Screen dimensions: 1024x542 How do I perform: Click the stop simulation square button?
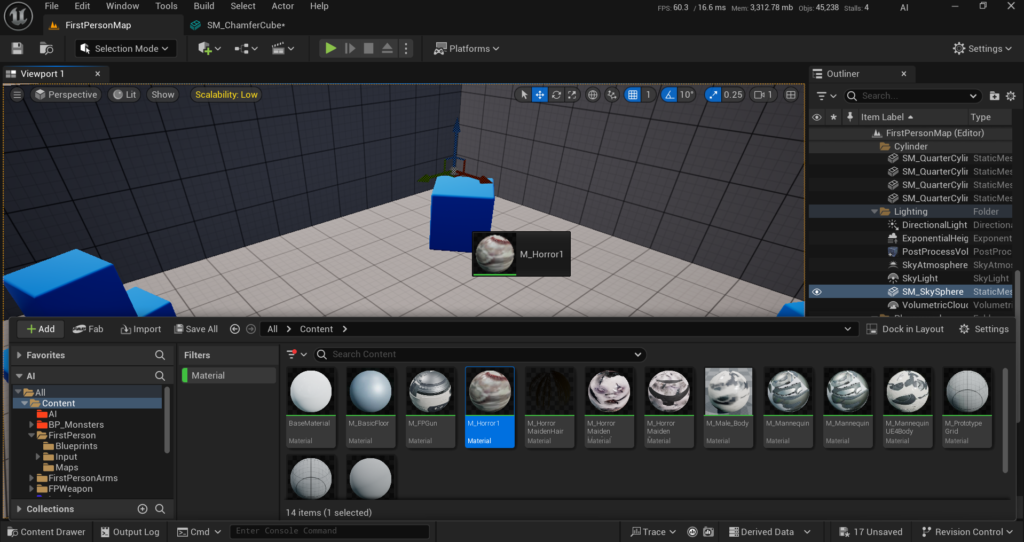(x=368, y=48)
